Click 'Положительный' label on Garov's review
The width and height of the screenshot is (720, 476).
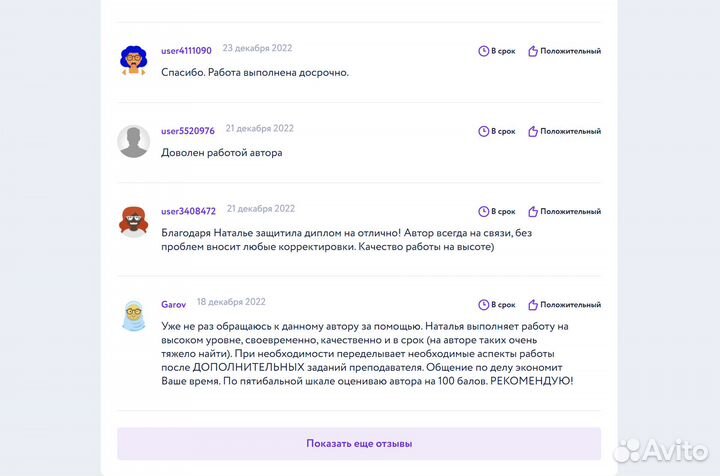click(570, 304)
